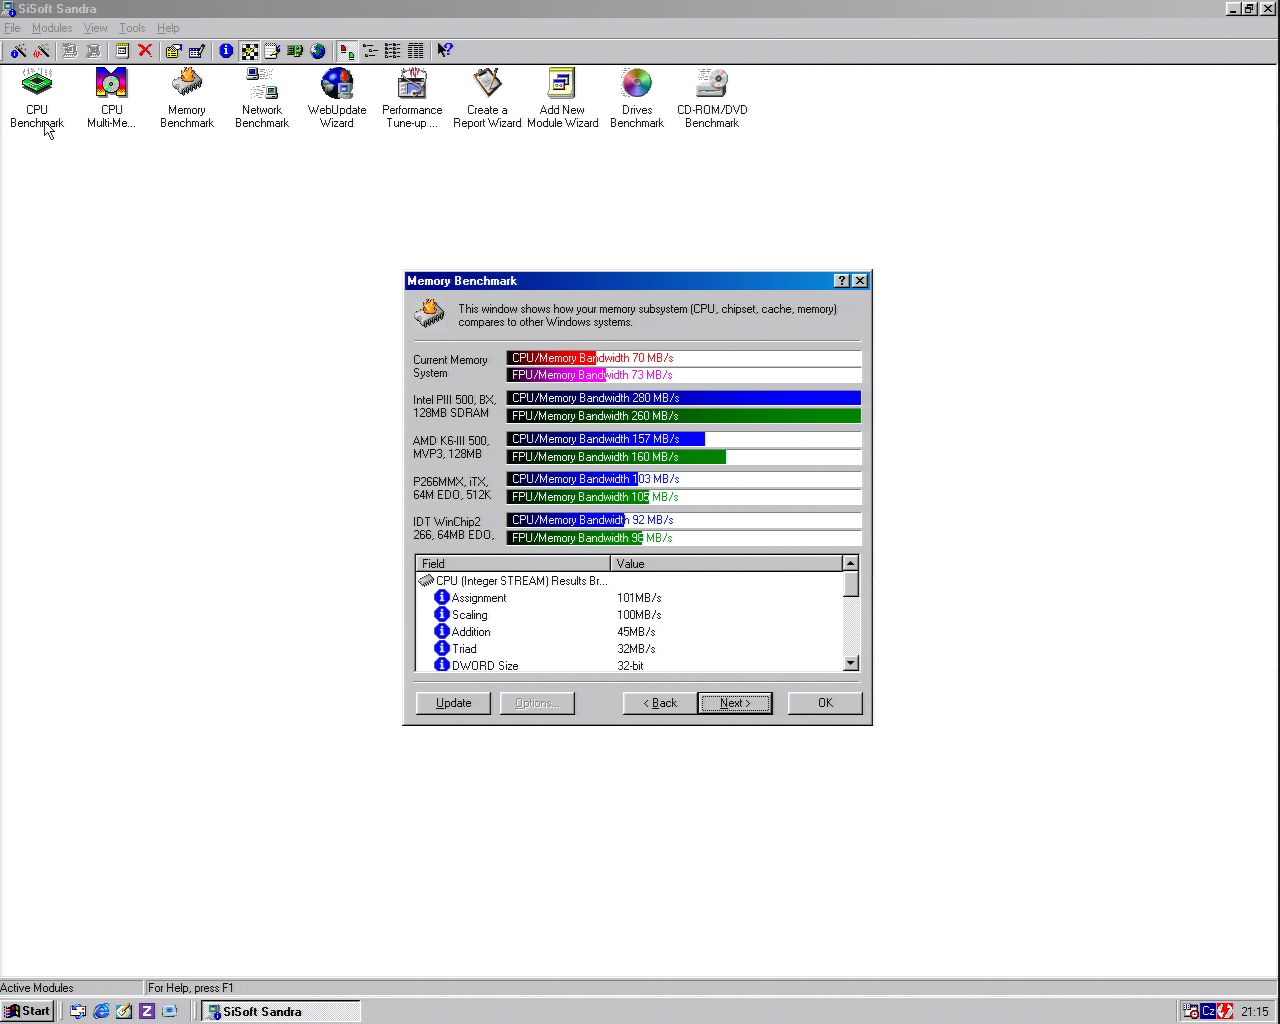Click the SiSoft Sandra taskbar button
Viewport: 1280px width, 1024px height.
pyautogui.click(x=281, y=1011)
